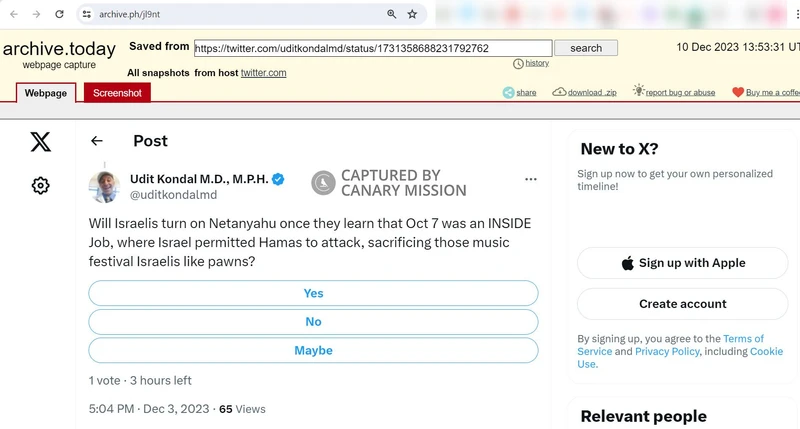Screen dimensions: 800x429
Task: Select the Webpage tab
Action: point(46,93)
